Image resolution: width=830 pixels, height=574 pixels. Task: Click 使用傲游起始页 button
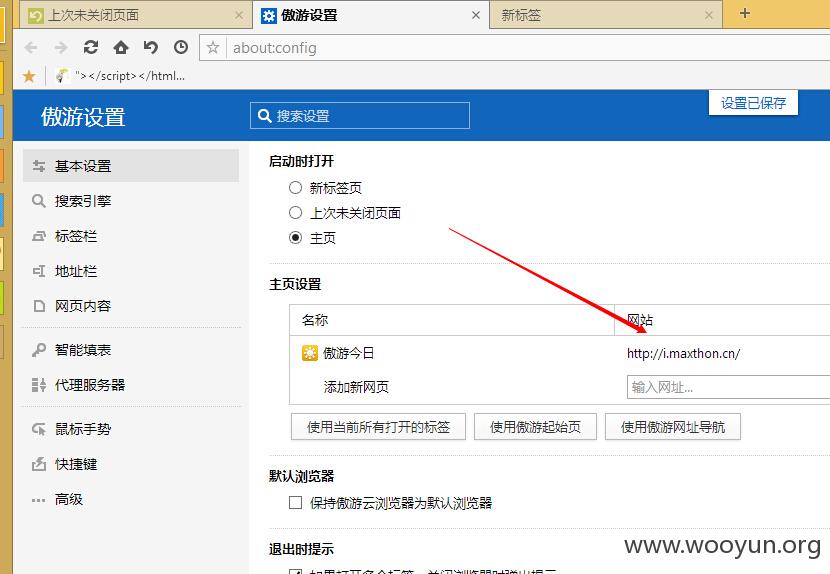click(x=535, y=427)
